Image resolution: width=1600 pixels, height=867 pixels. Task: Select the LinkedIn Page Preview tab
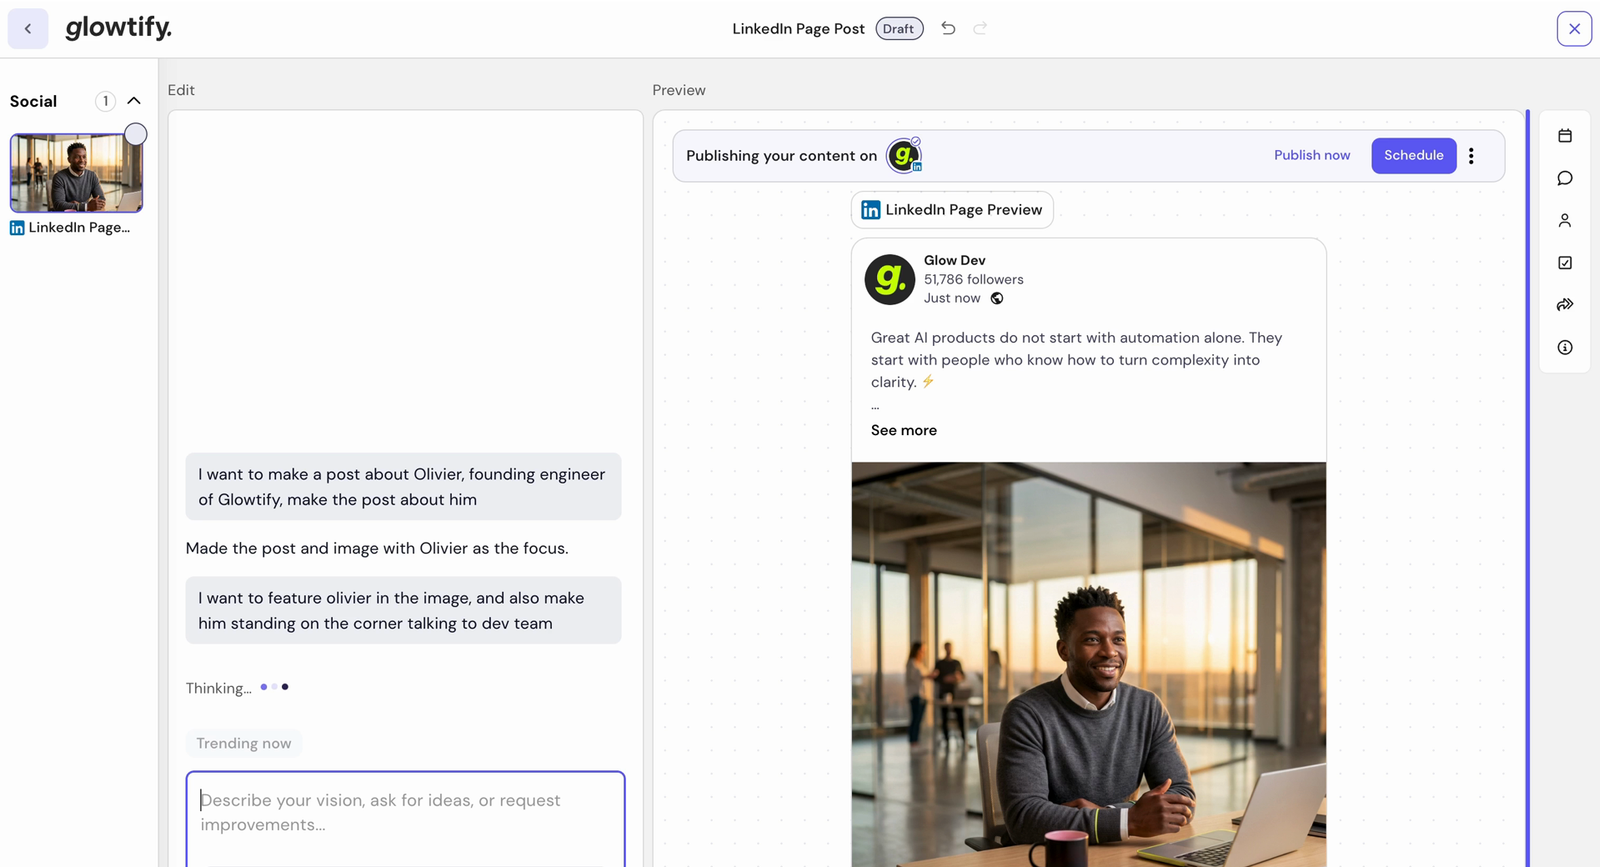(952, 210)
